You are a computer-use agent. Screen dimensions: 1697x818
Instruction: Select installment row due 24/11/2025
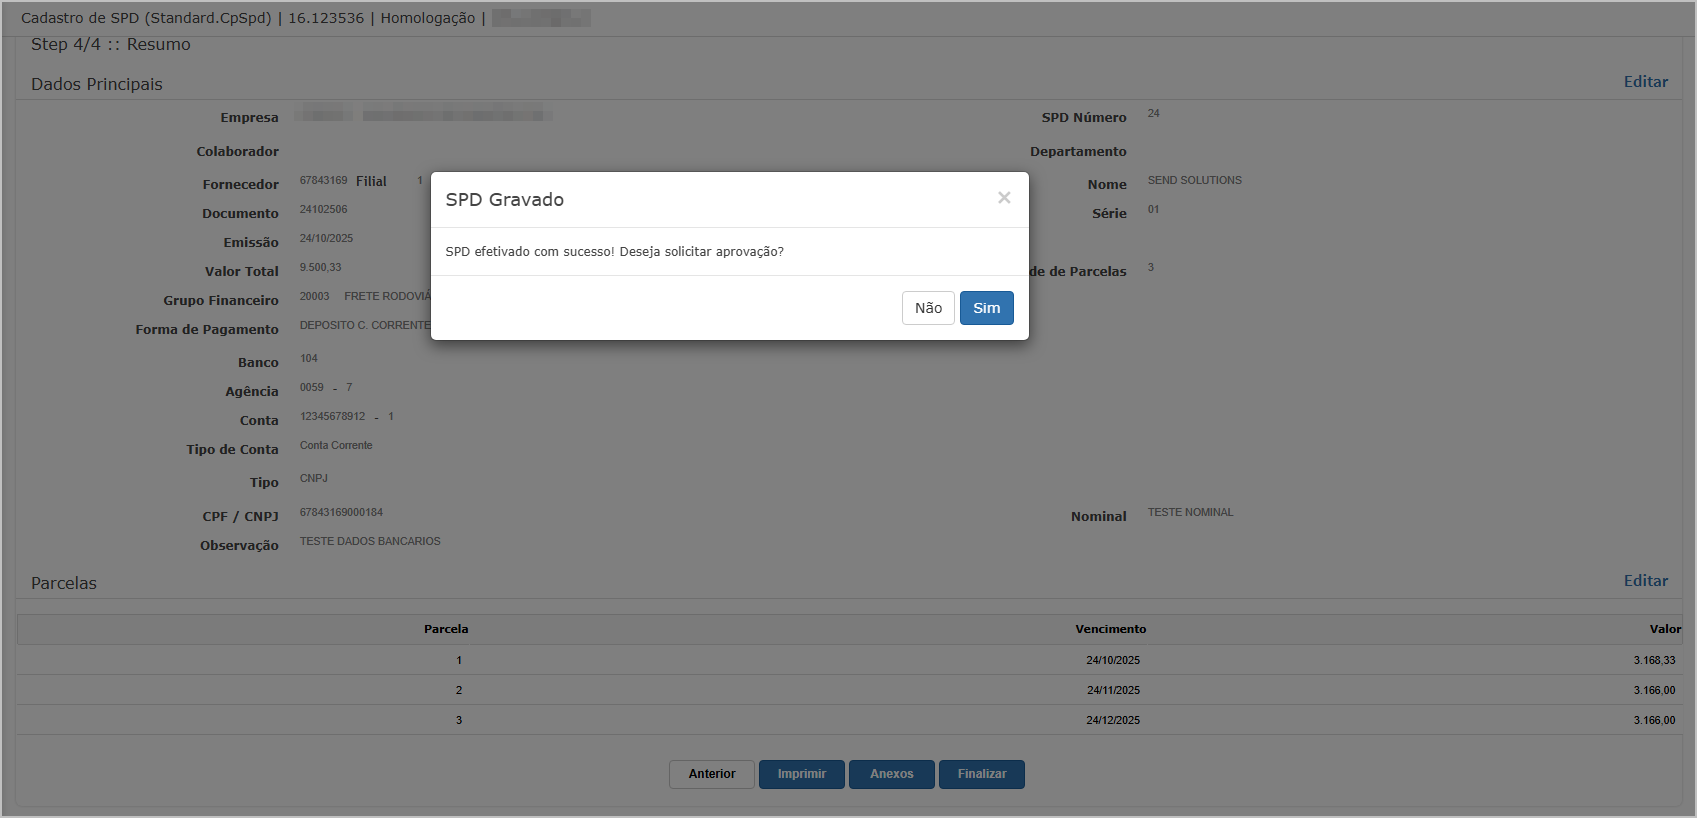(1113, 690)
